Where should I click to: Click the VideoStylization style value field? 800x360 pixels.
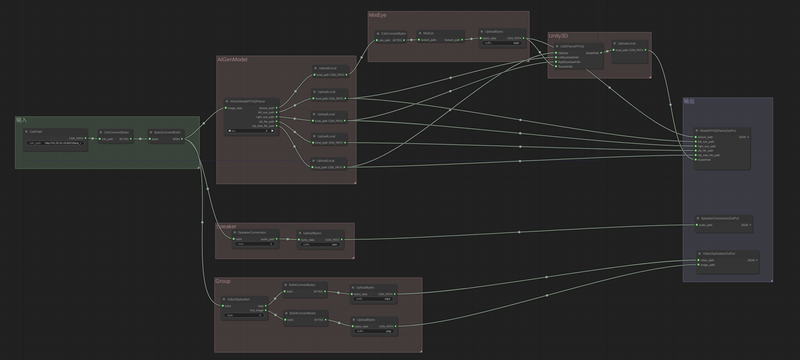pos(245,315)
